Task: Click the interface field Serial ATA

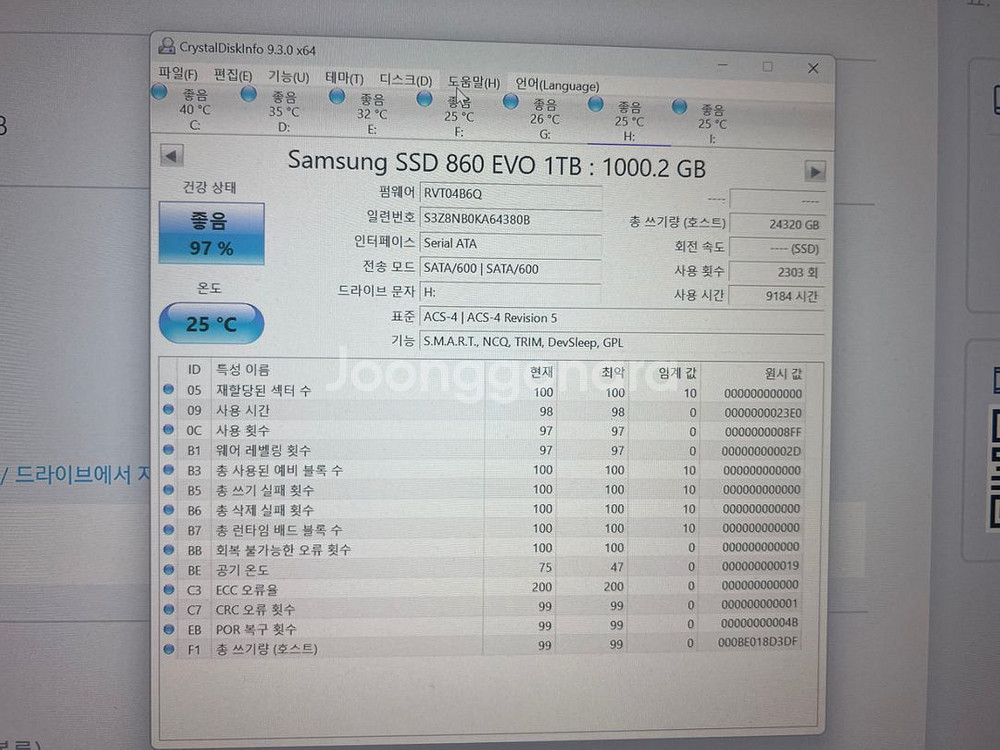Action: 510,244
